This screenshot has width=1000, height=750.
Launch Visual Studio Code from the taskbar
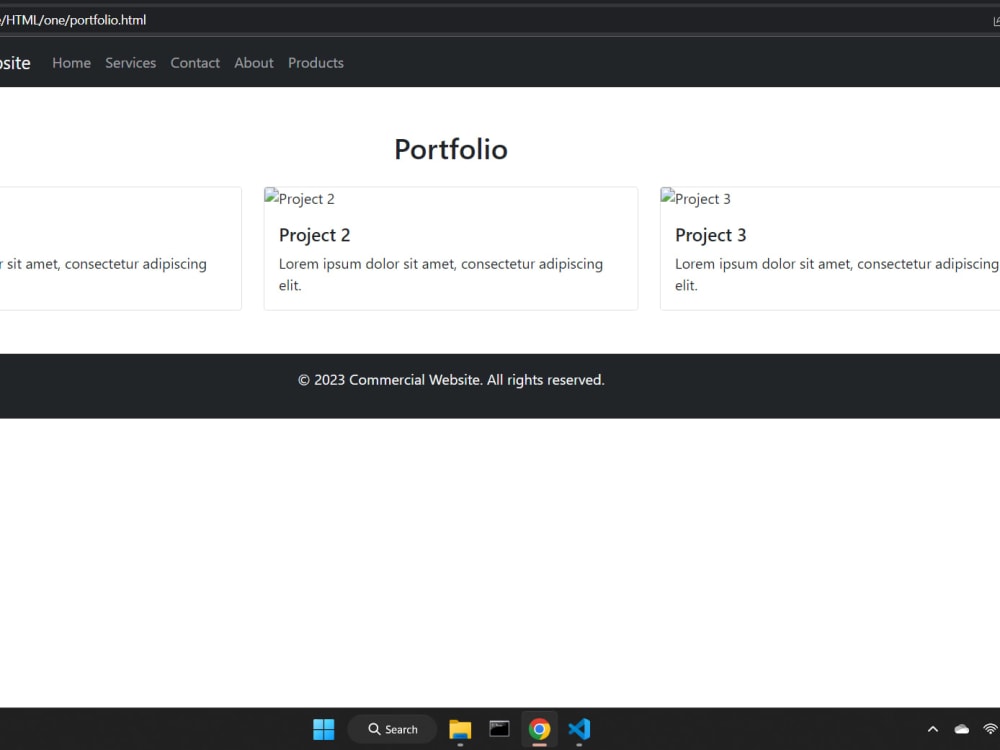tap(579, 729)
